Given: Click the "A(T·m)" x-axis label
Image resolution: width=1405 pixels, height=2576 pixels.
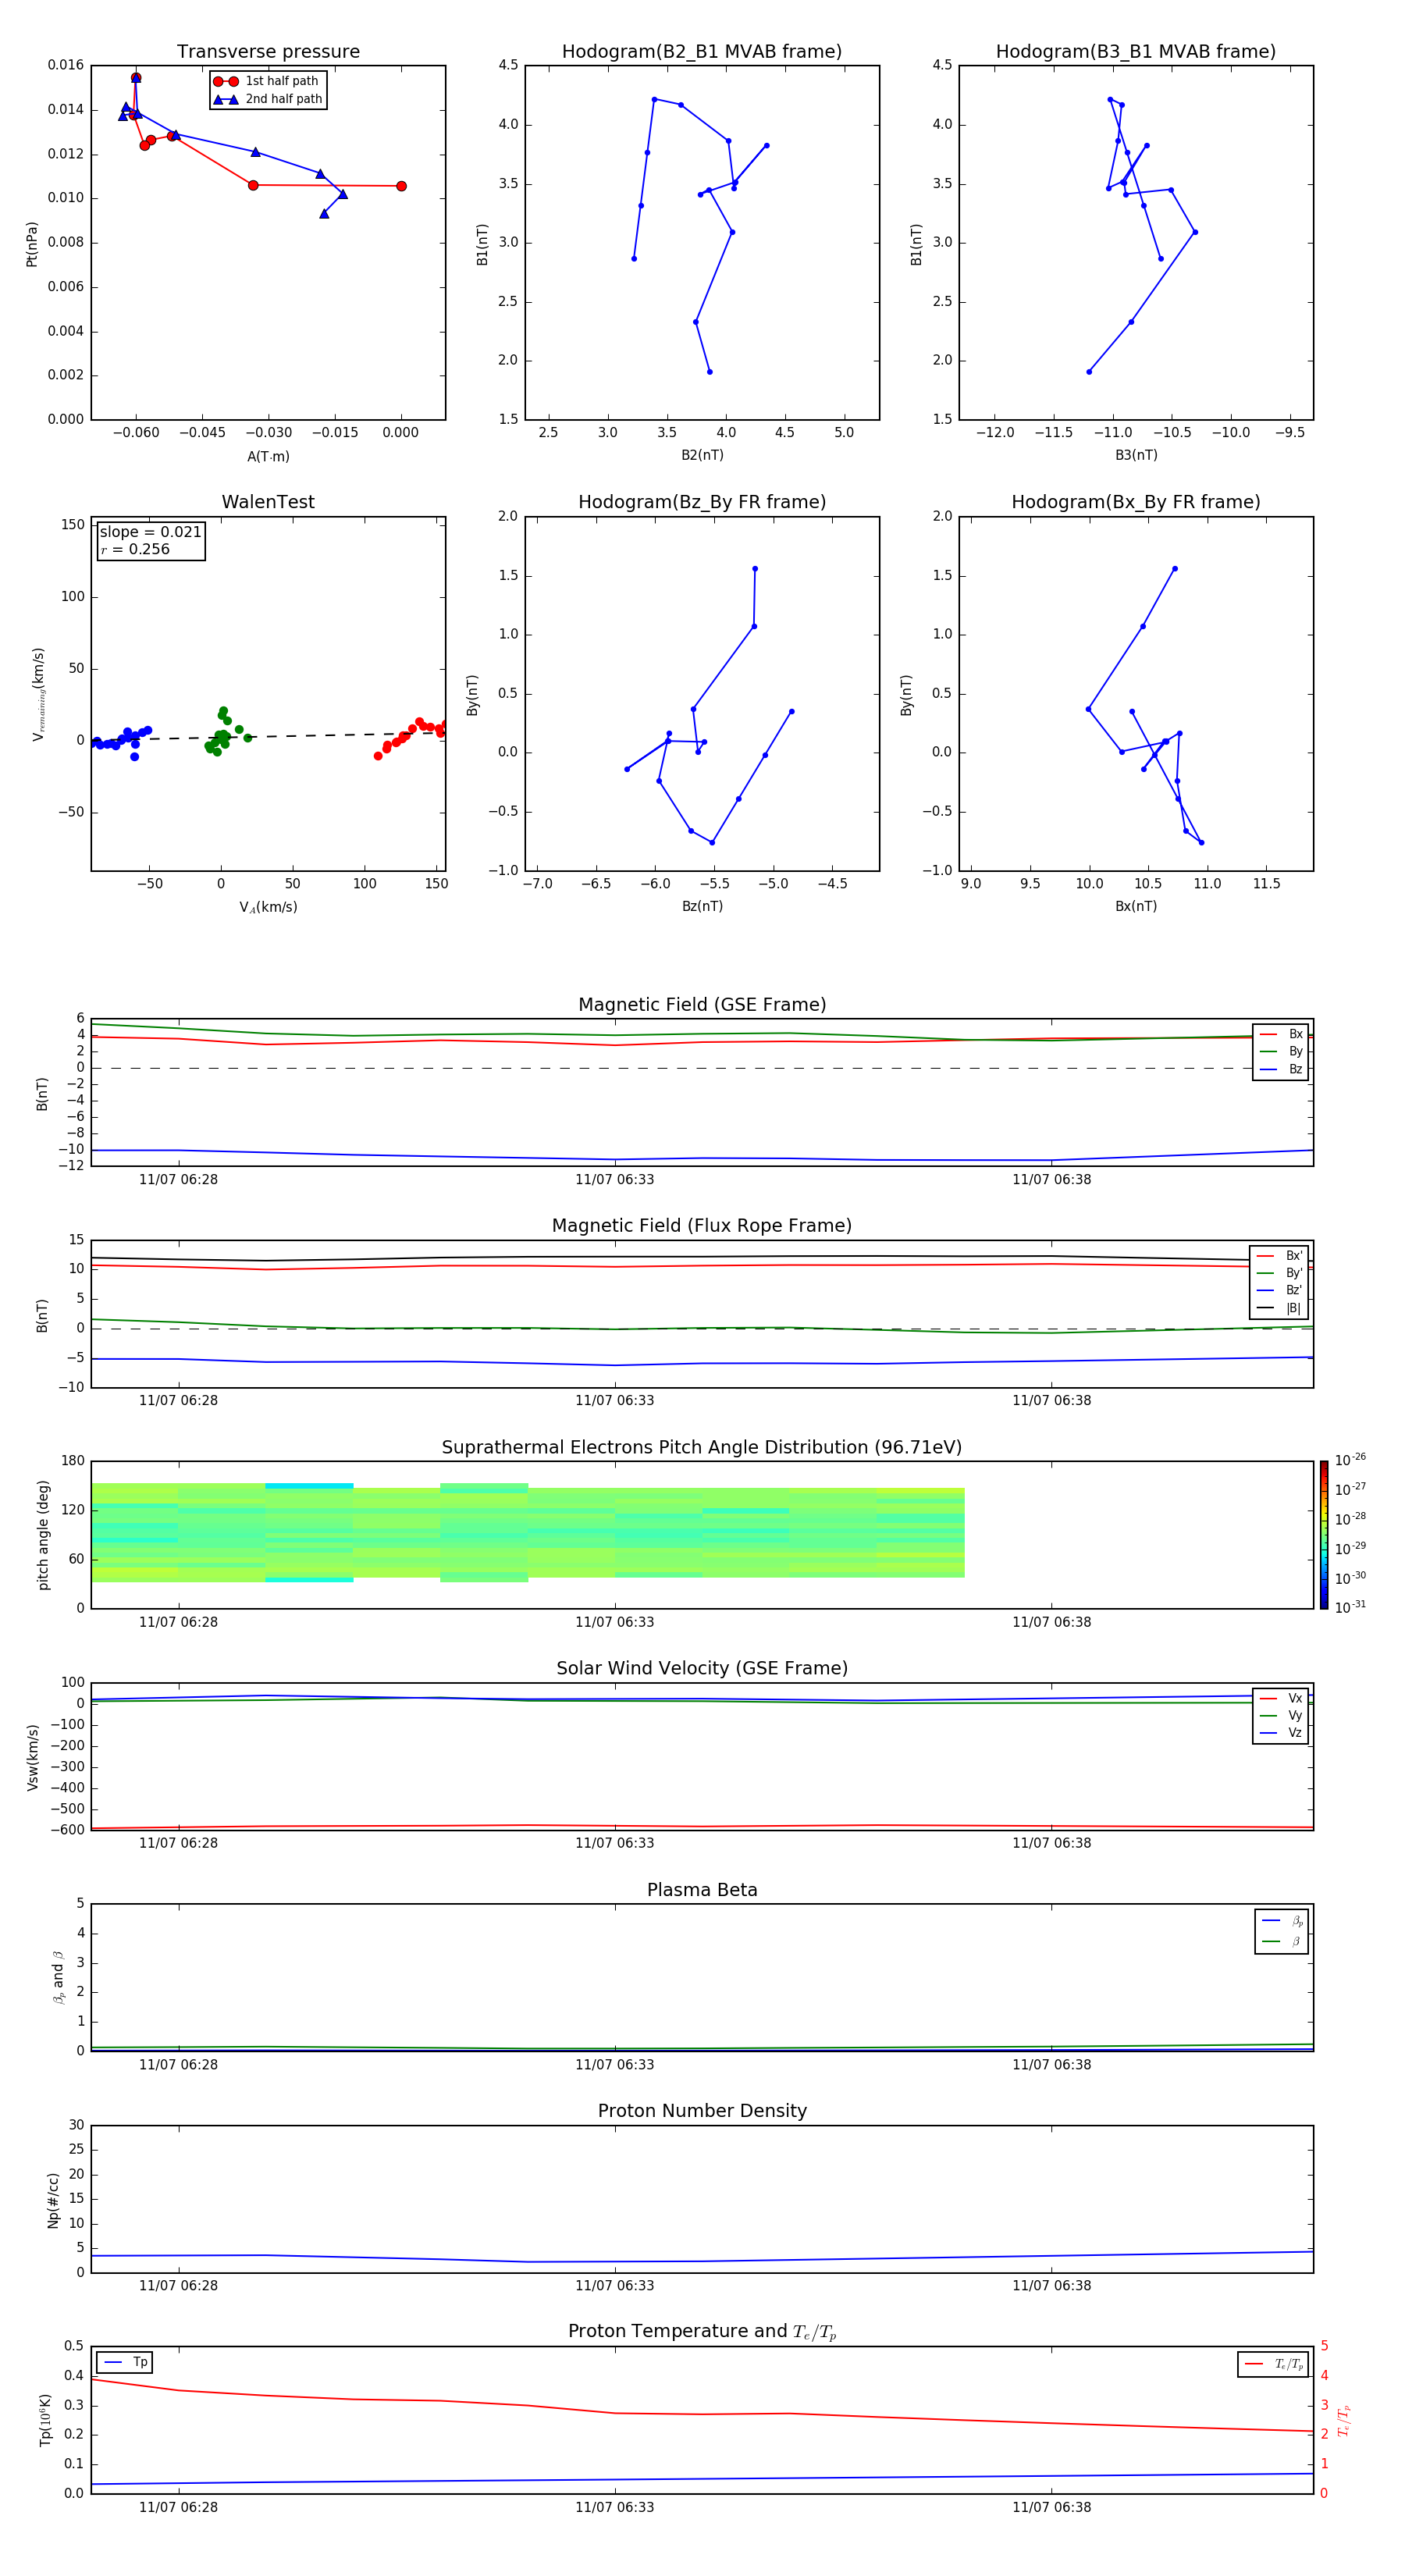Looking at the screenshot, I should (x=268, y=456).
